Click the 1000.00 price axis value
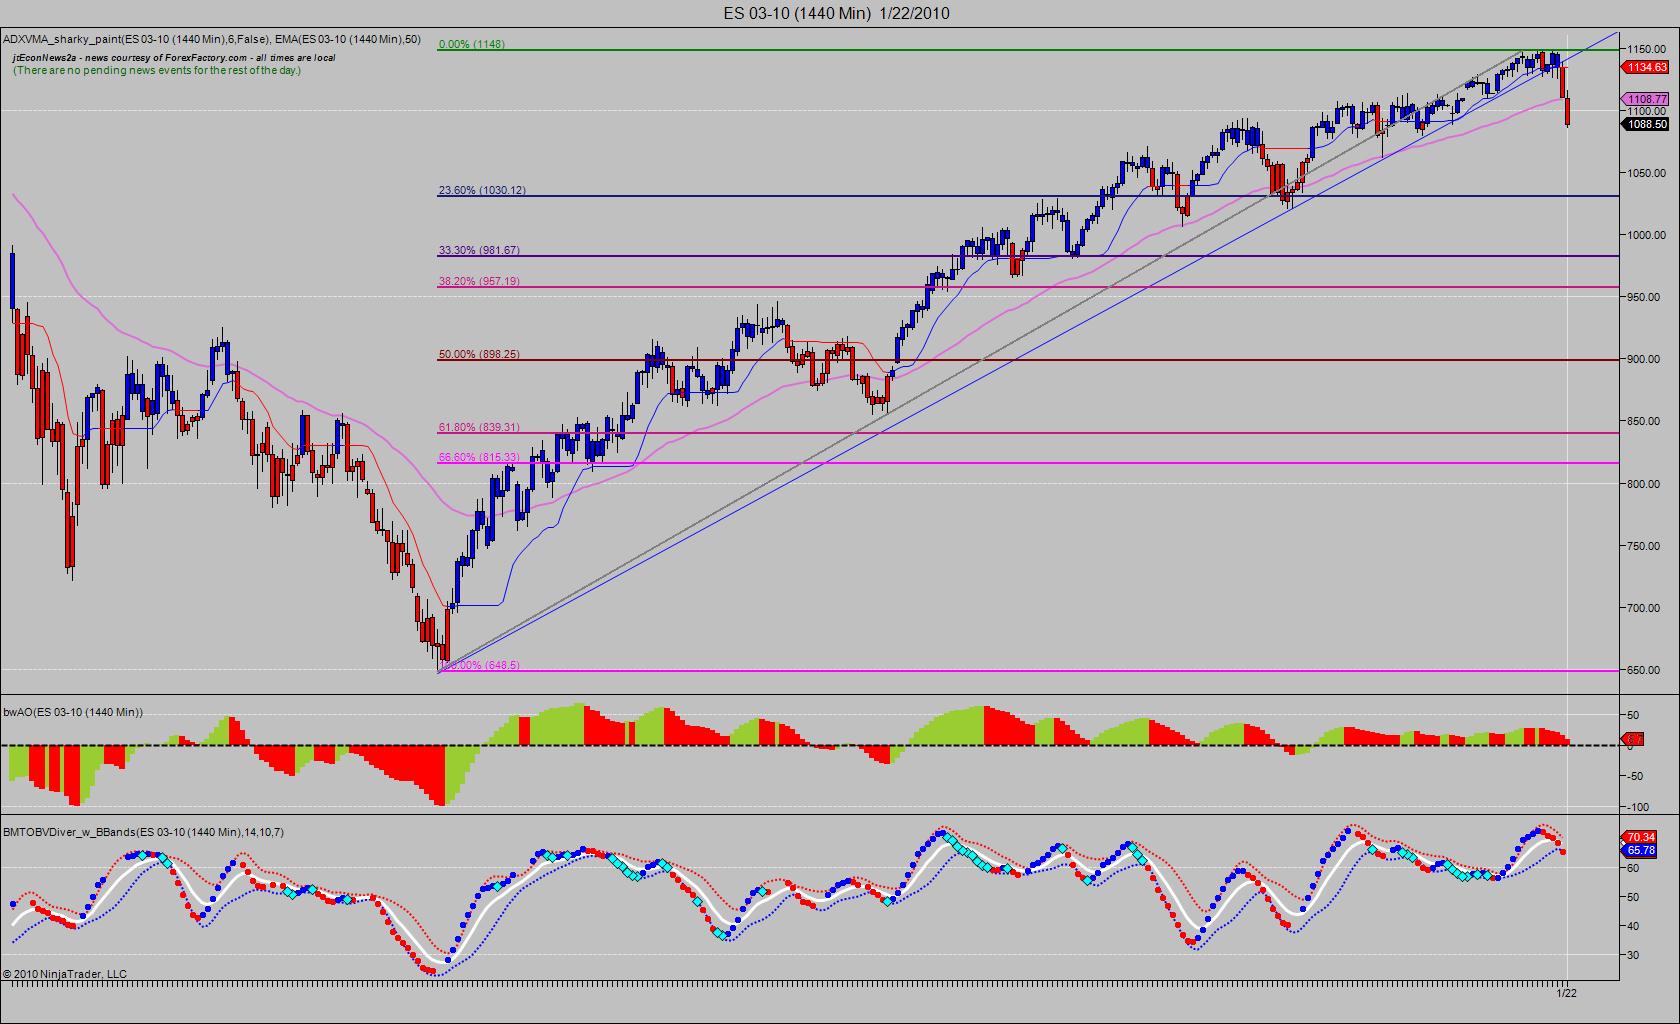This screenshot has height=1024, width=1680. [1647, 235]
